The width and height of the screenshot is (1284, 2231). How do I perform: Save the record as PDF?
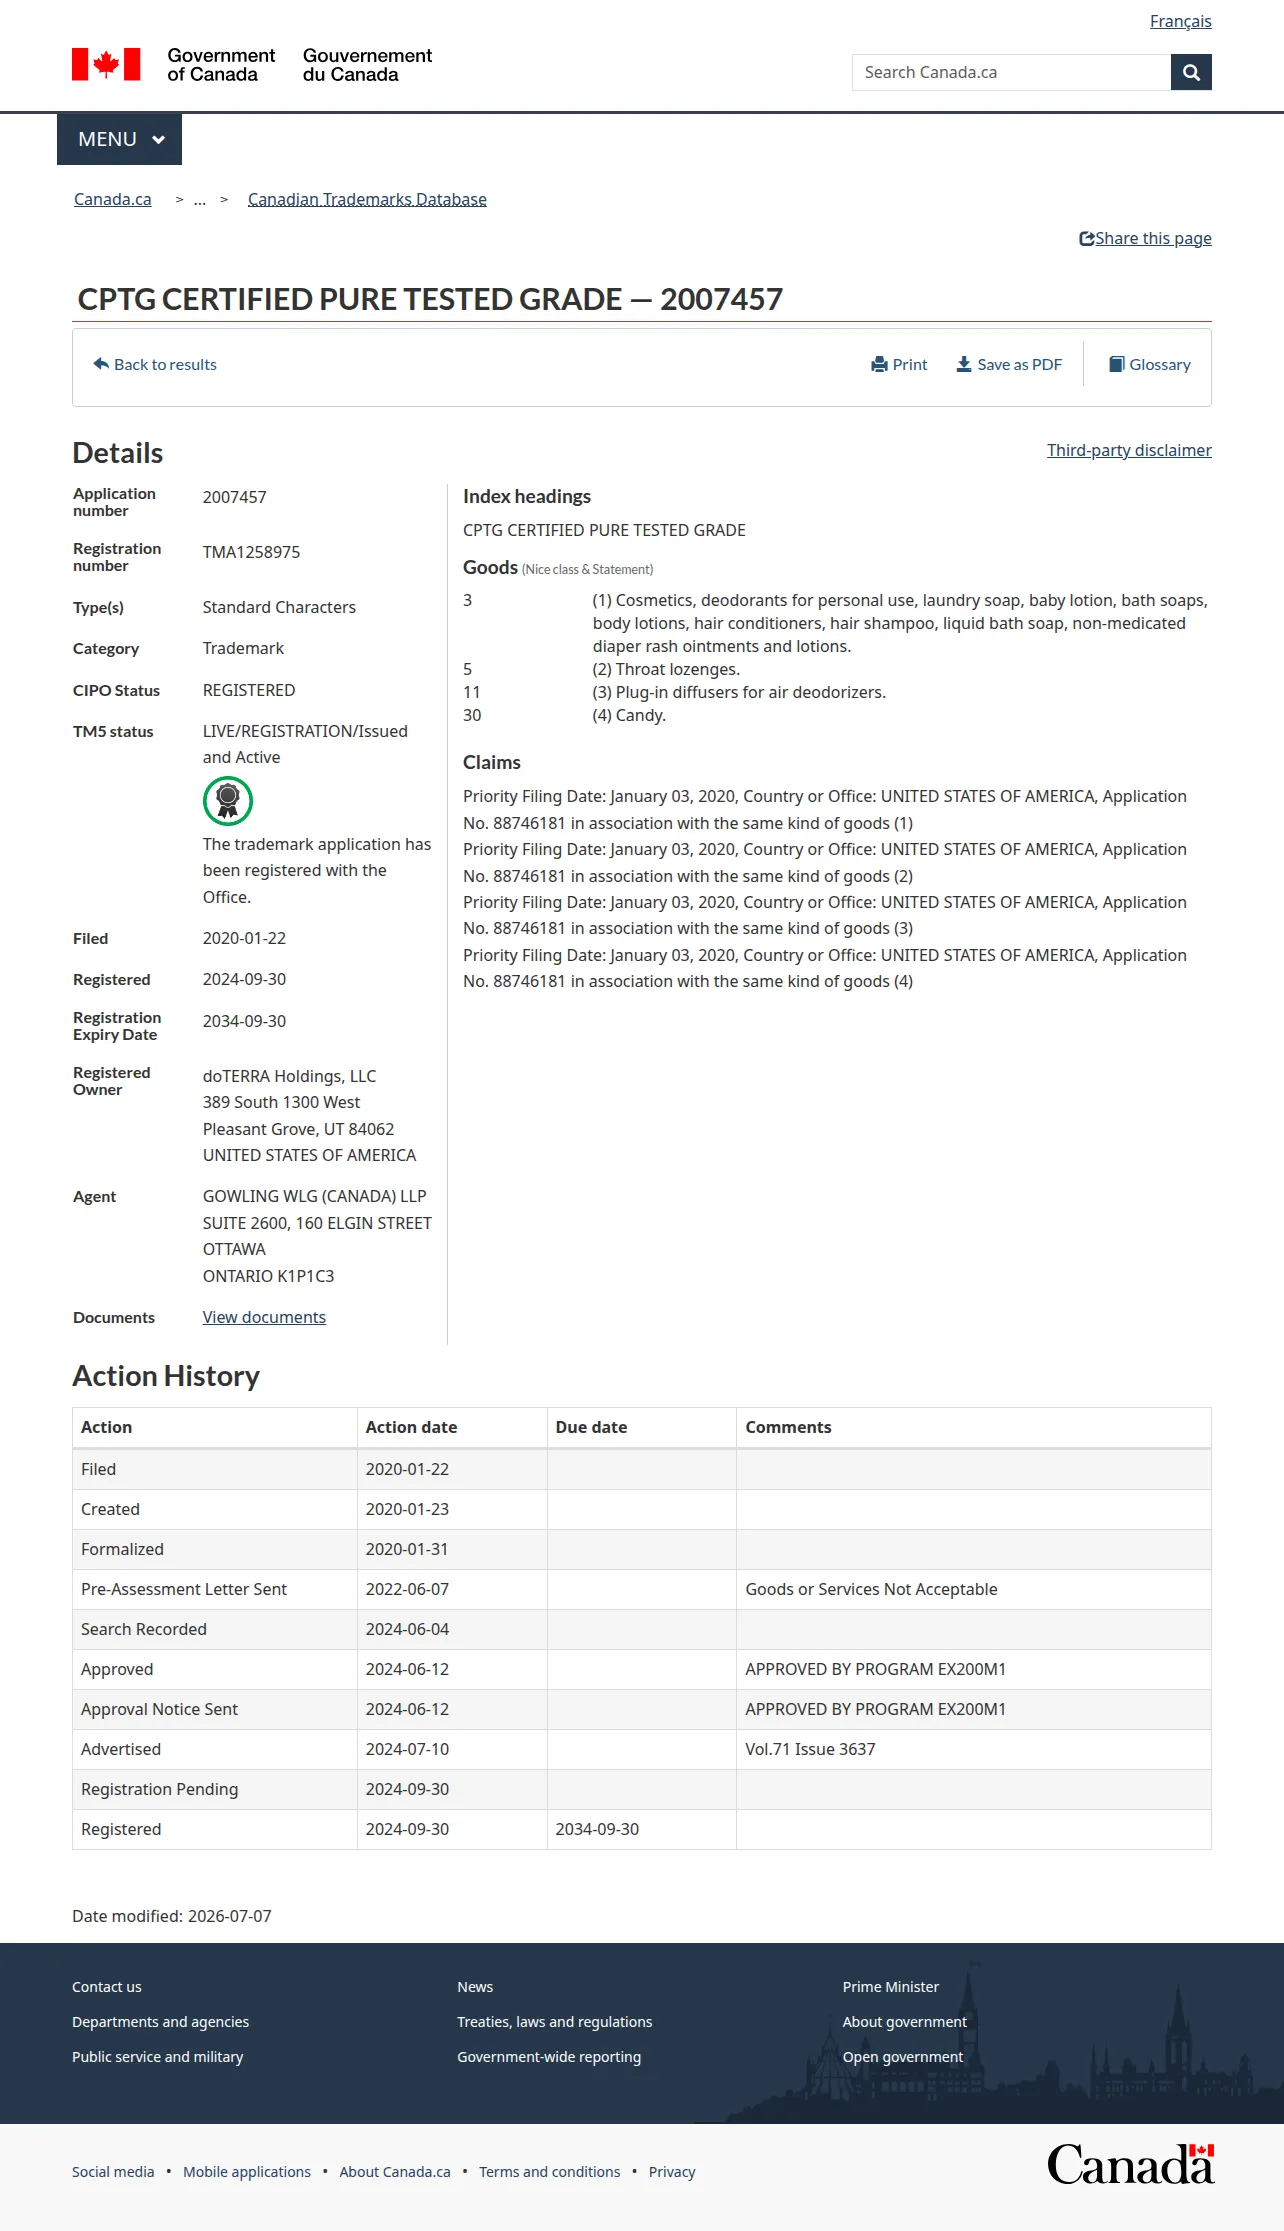pyautogui.click(x=1009, y=364)
